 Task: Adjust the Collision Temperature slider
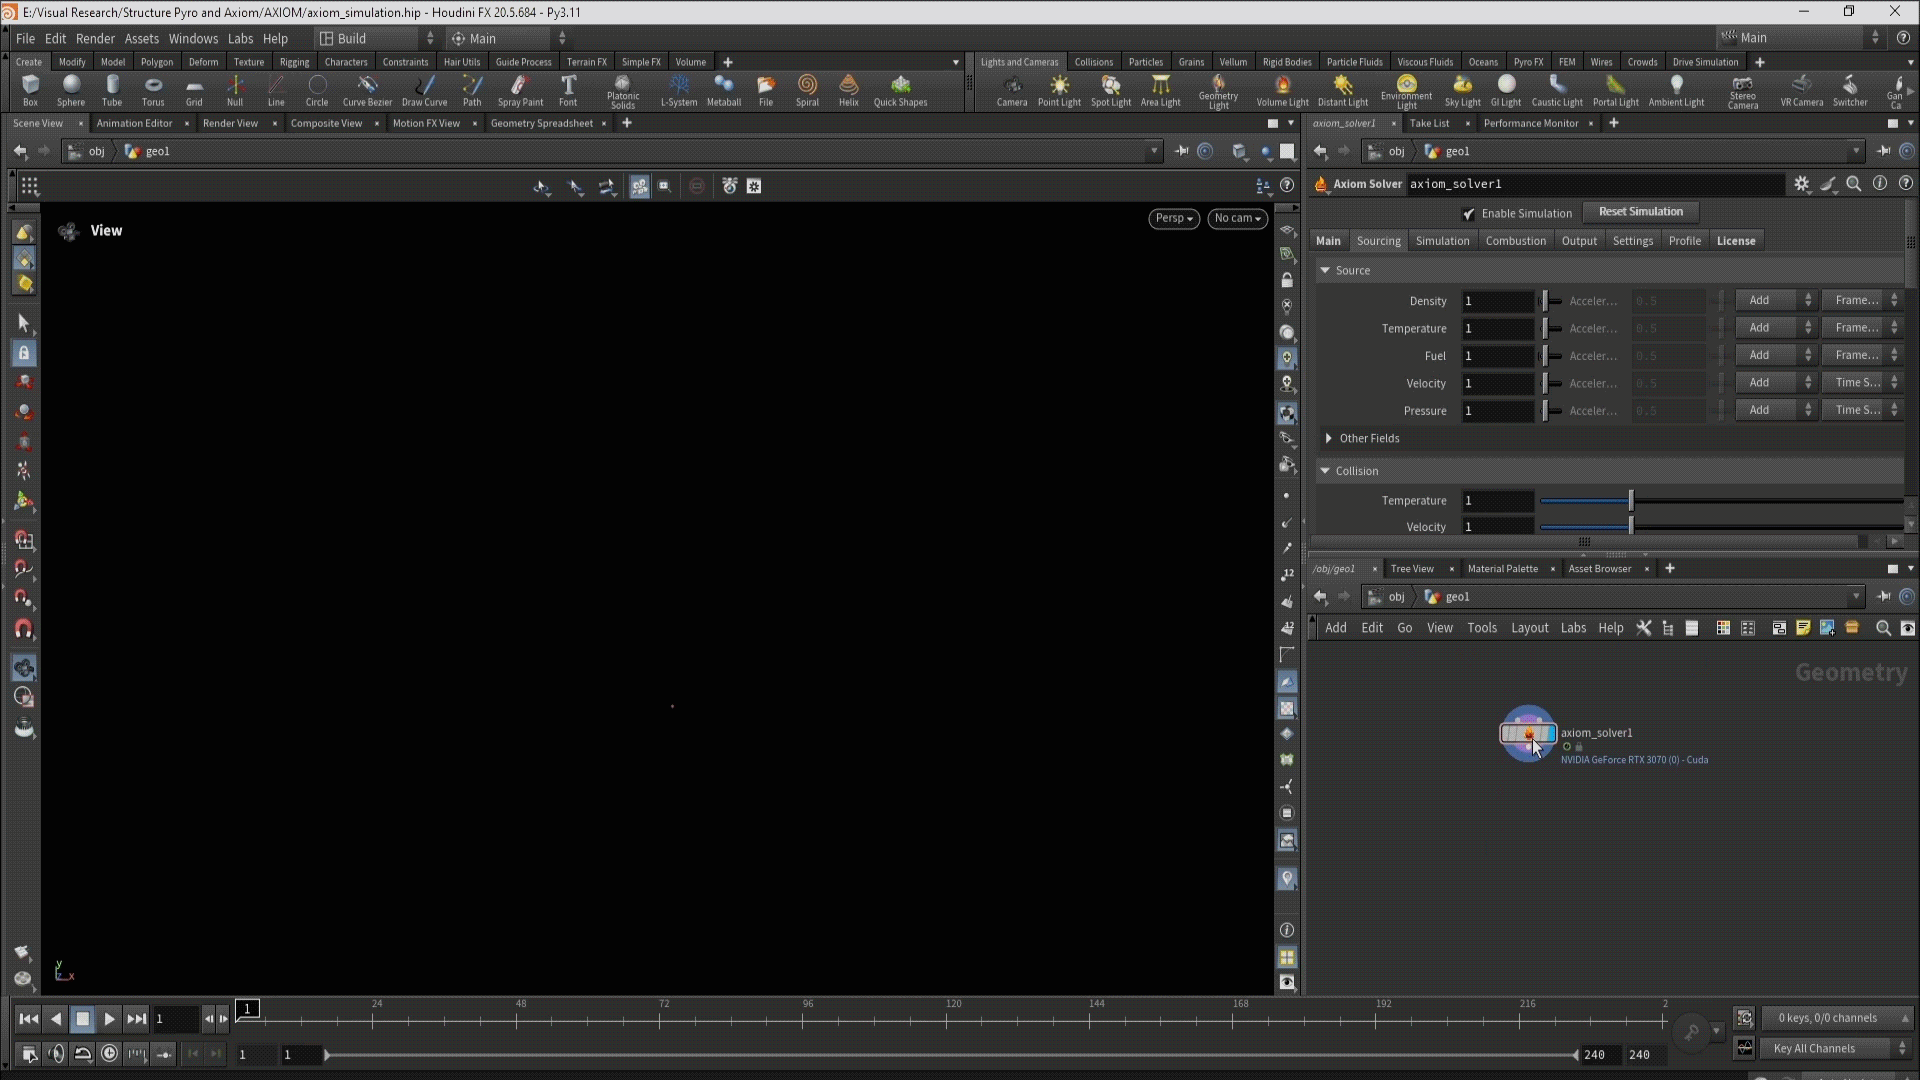(1631, 500)
